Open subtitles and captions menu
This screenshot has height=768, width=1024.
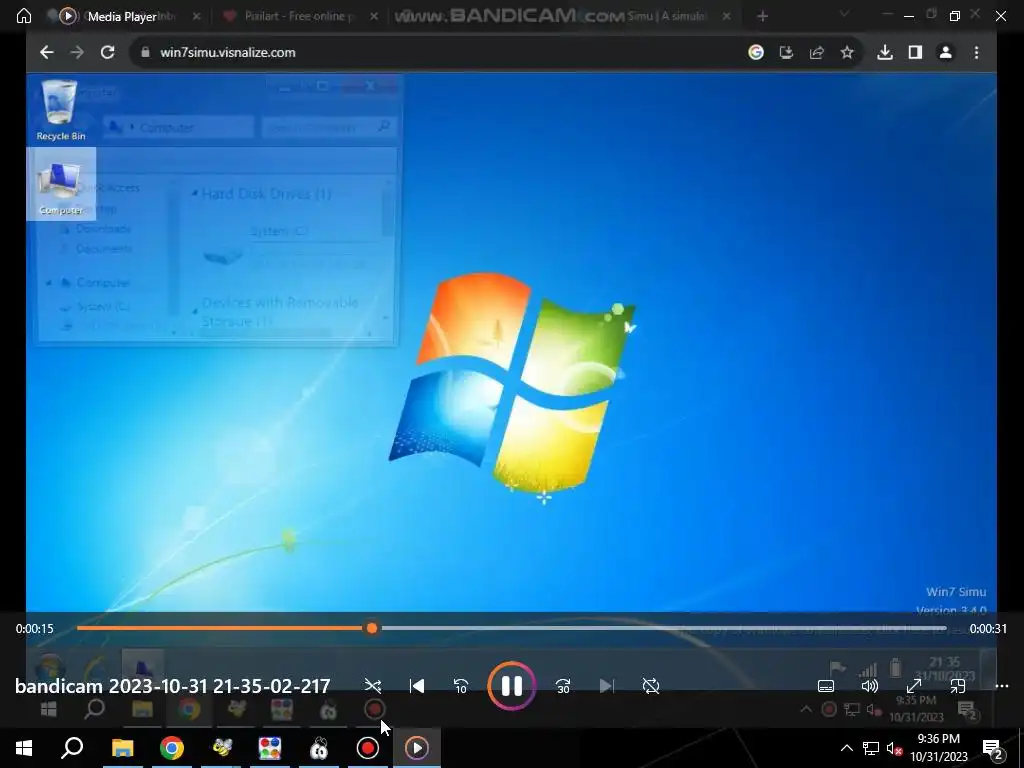(825, 686)
